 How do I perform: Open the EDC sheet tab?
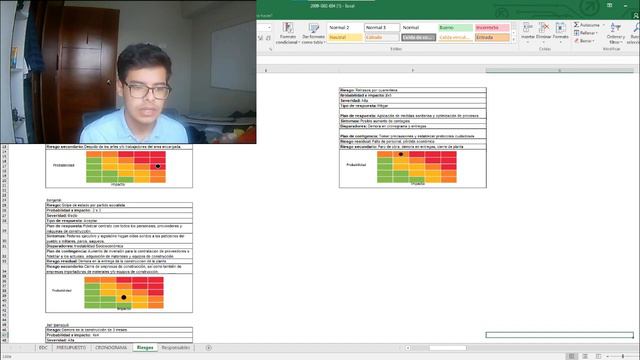pyautogui.click(x=43, y=348)
